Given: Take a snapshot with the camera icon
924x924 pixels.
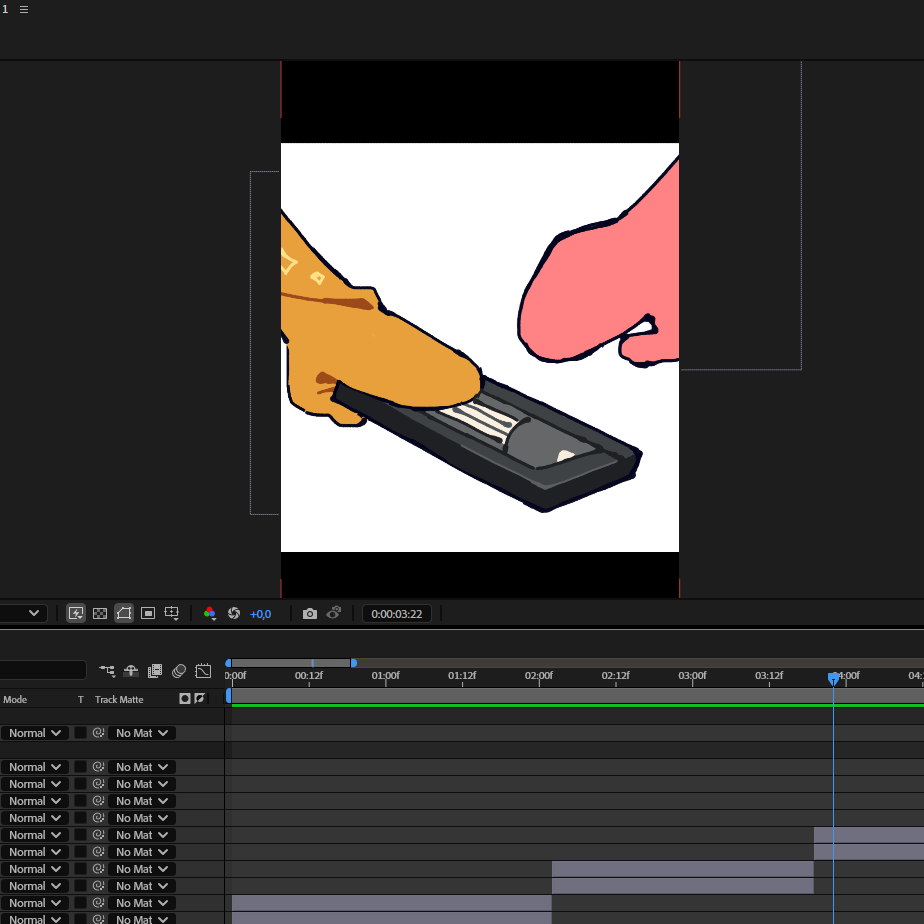Looking at the screenshot, I should pos(310,613).
